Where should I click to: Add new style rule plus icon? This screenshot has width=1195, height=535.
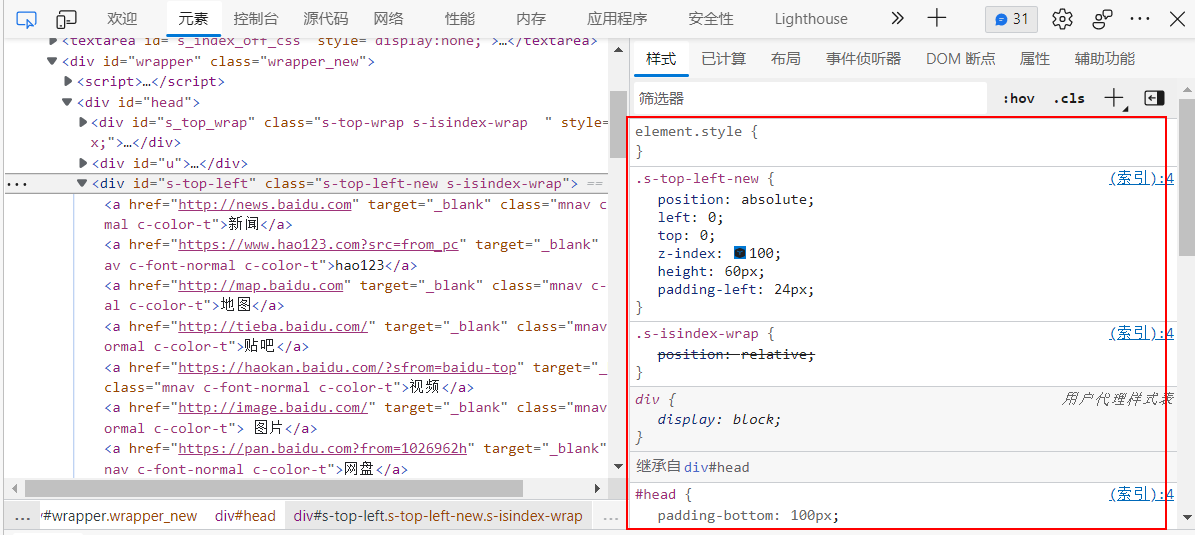1115,98
